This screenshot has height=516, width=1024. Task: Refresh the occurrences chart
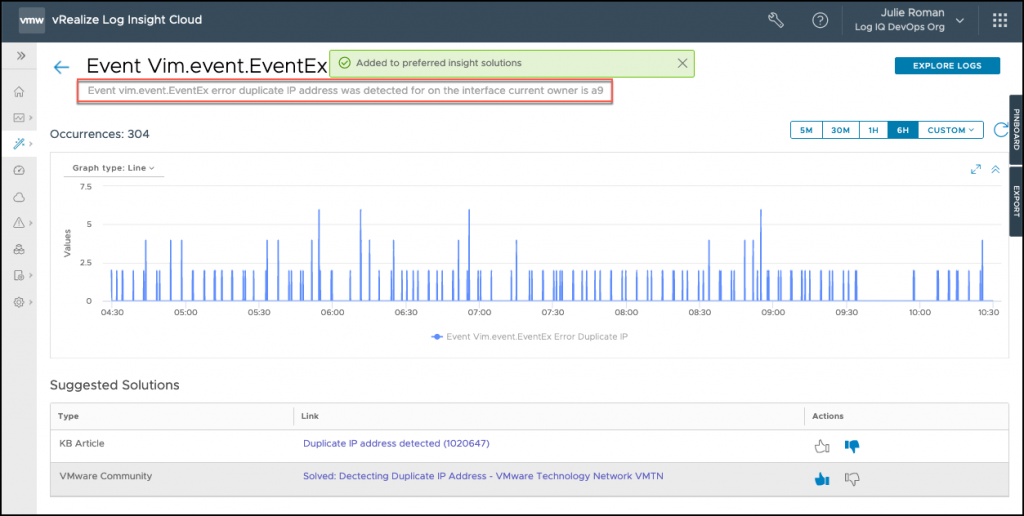tap(1001, 130)
